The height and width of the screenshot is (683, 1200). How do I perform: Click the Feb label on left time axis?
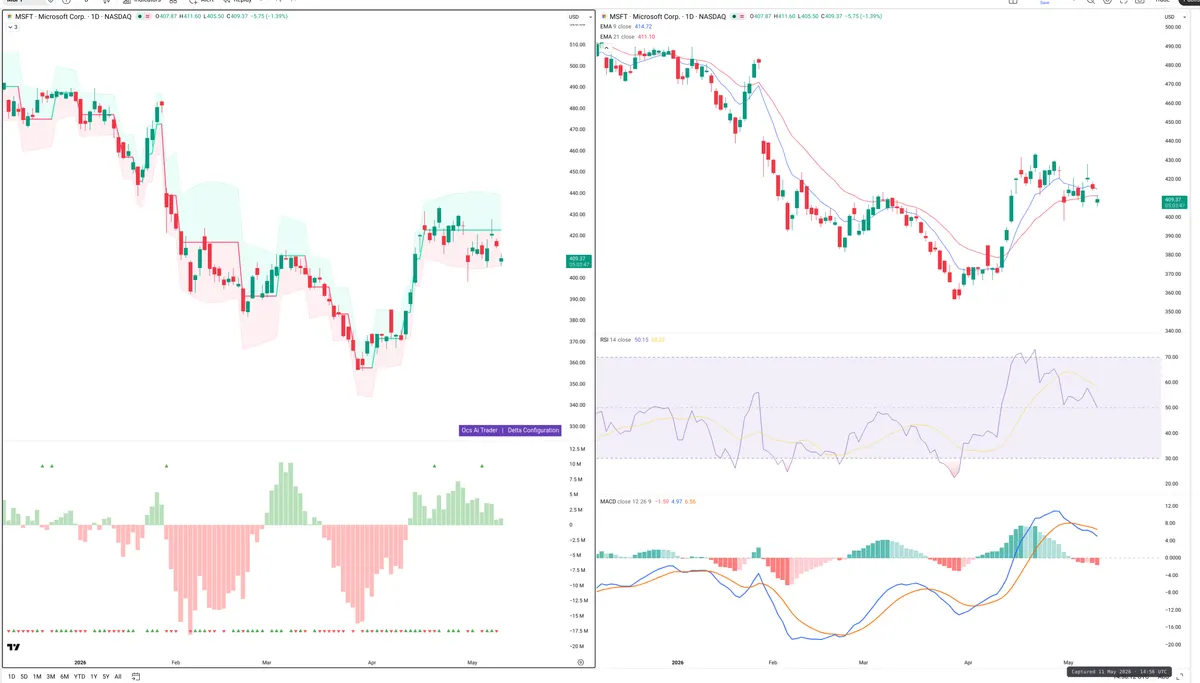pos(177,662)
